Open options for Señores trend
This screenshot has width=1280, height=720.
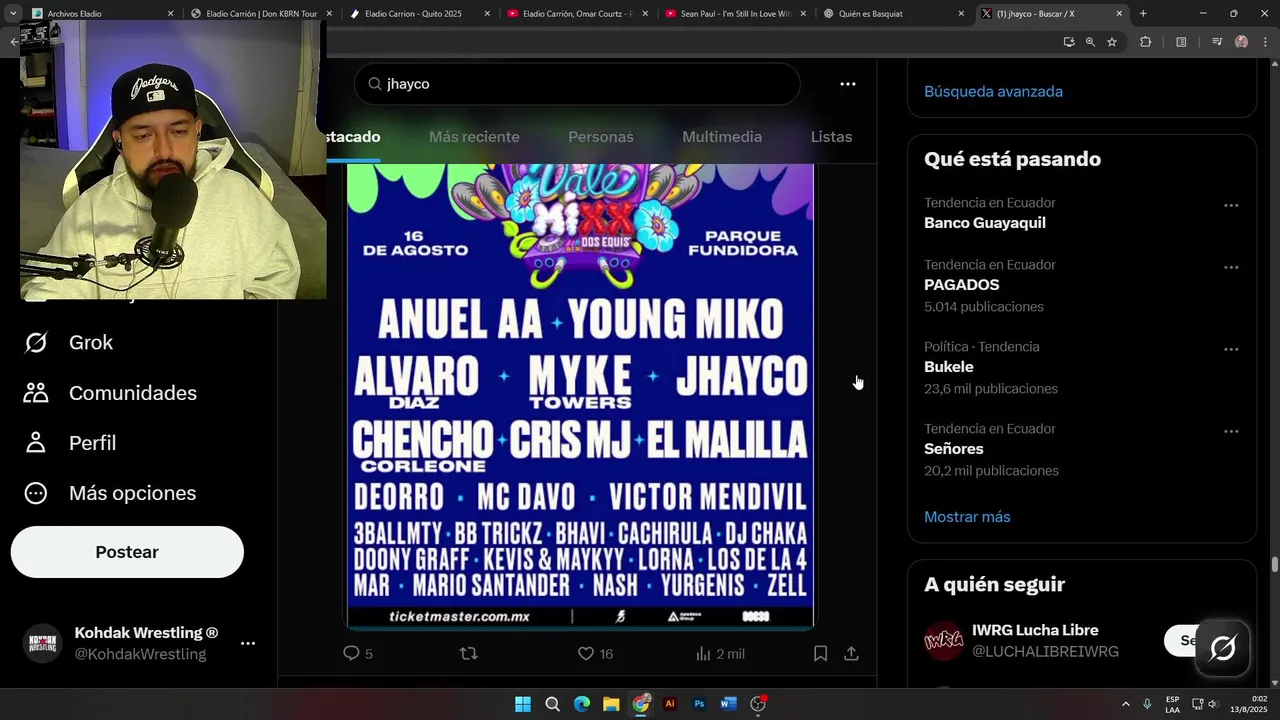pyautogui.click(x=1231, y=431)
